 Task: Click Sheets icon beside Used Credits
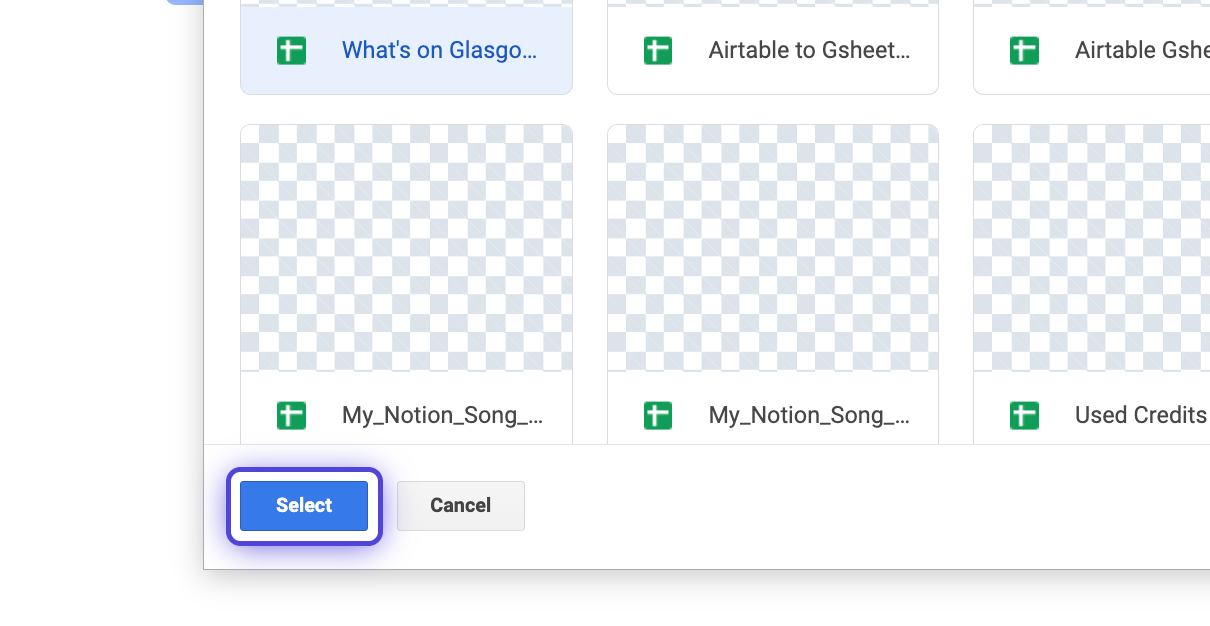pos(1024,415)
